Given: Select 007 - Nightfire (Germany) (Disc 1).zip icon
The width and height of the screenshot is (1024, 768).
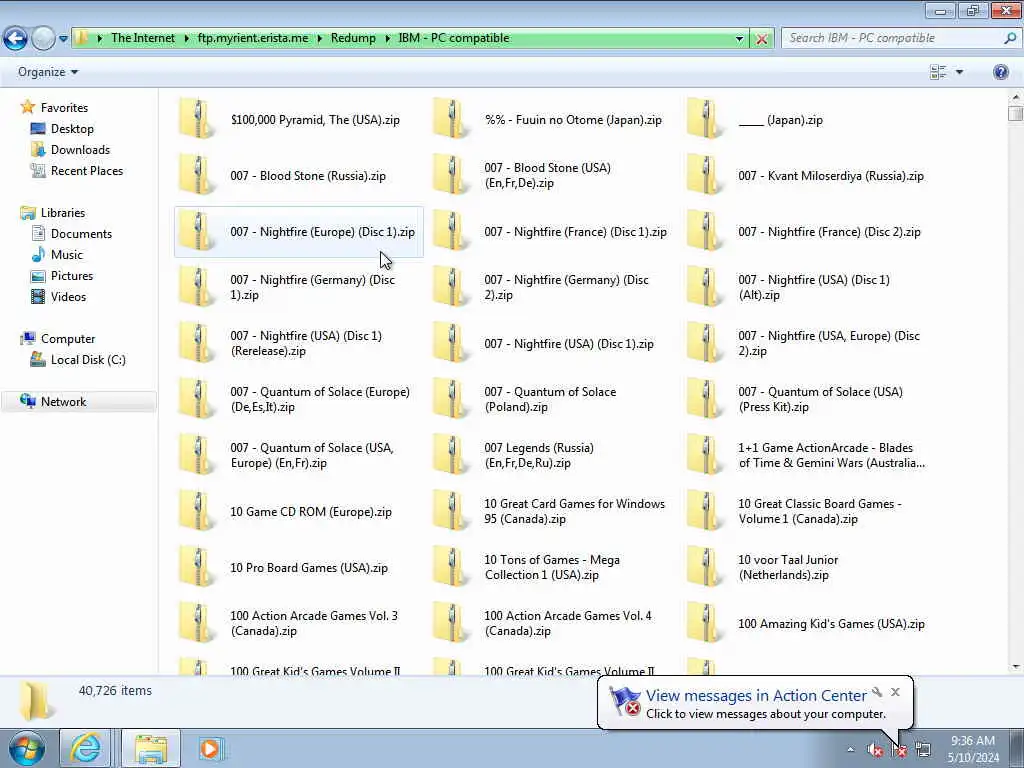Looking at the screenshot, I should click(x=196, y=287).
